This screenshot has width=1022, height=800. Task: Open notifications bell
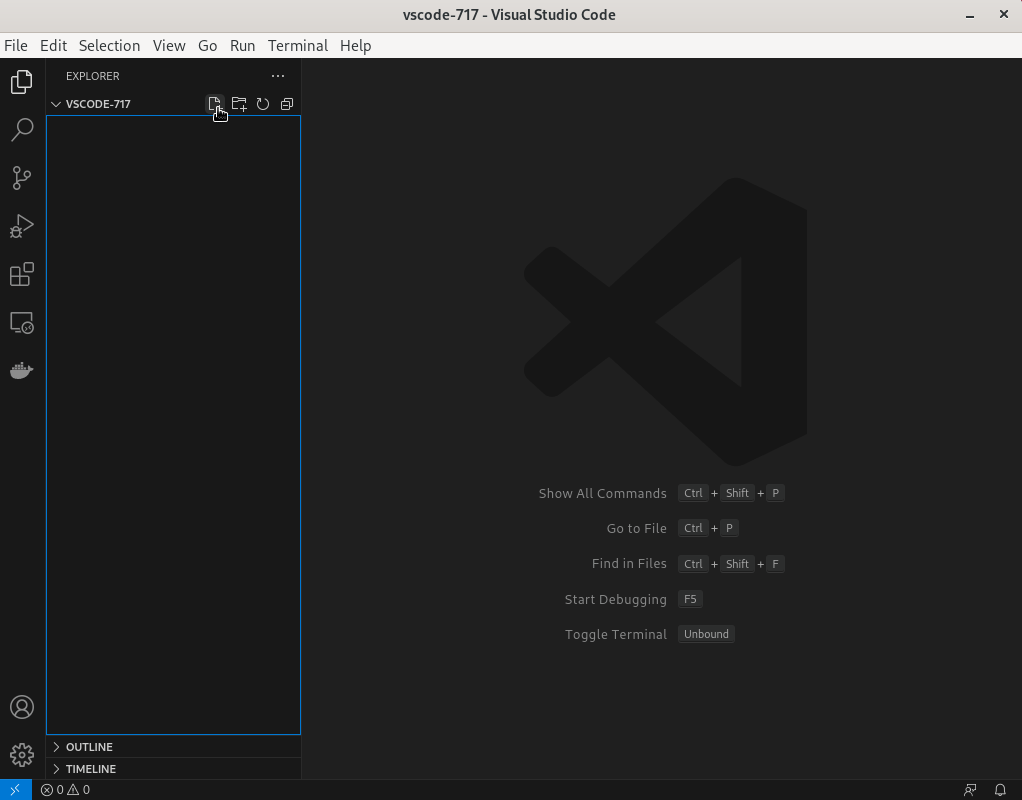tap(1000, 790)
